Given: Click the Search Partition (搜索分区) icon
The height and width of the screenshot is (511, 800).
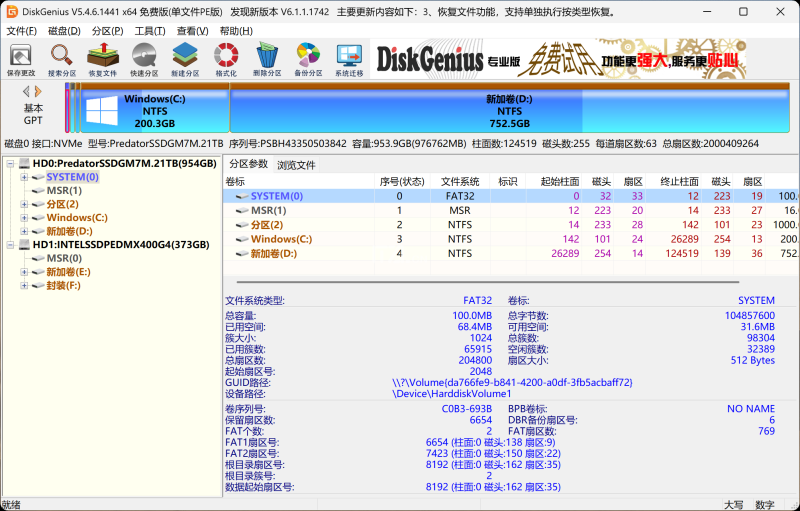Looking at the screenshot, I should click(62, 59).
